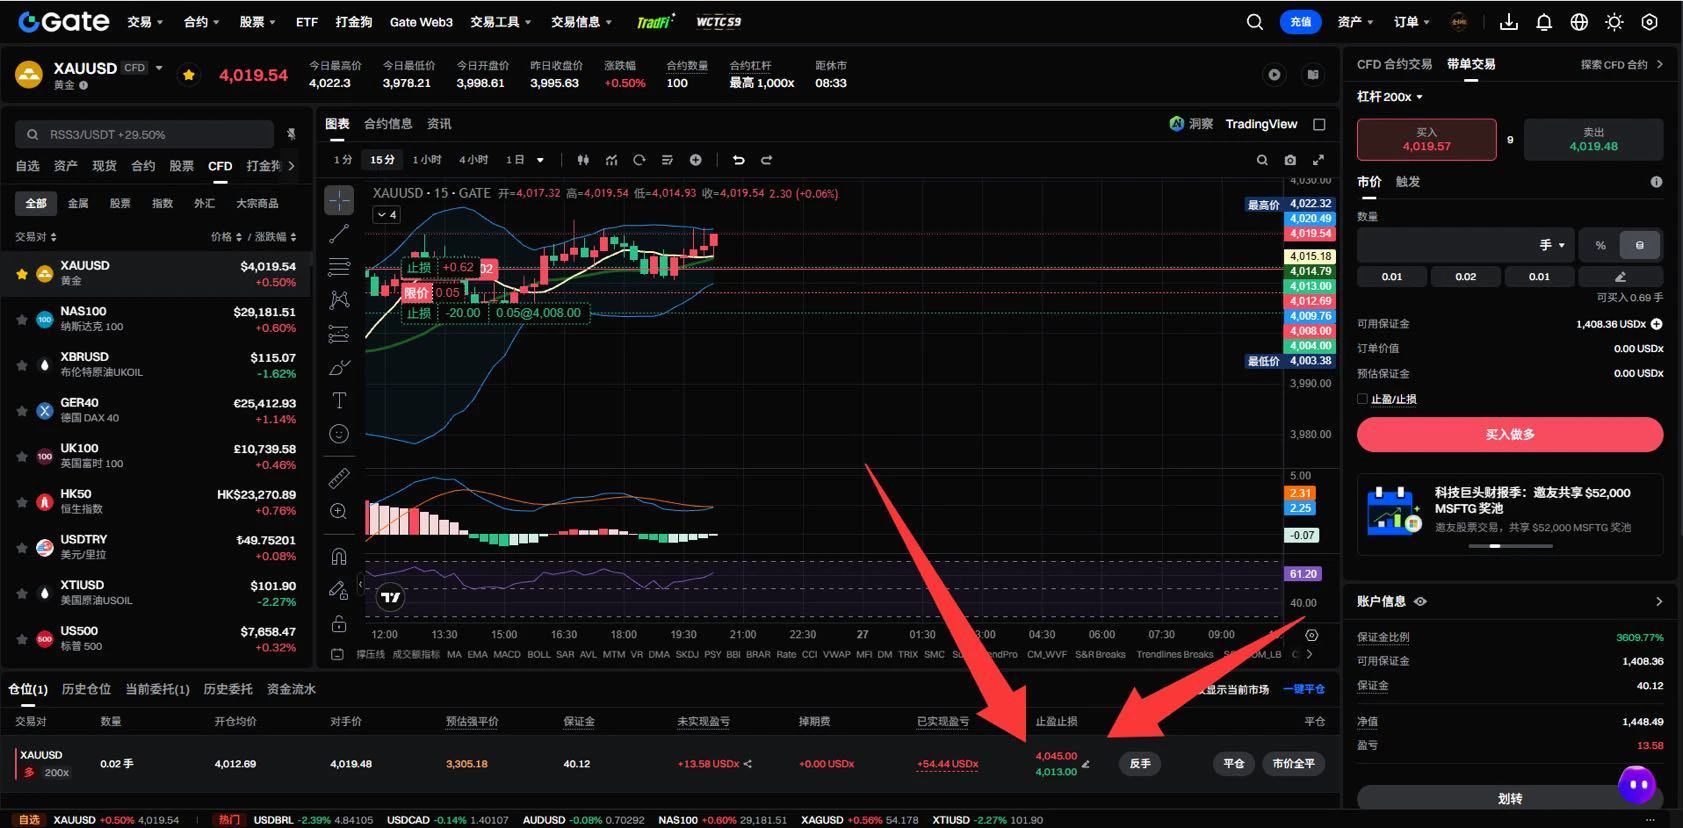Expand the 资产 top menu
Image resolution: width=1683 pixels, height=828 pixels.
[x=1355, y=22]
